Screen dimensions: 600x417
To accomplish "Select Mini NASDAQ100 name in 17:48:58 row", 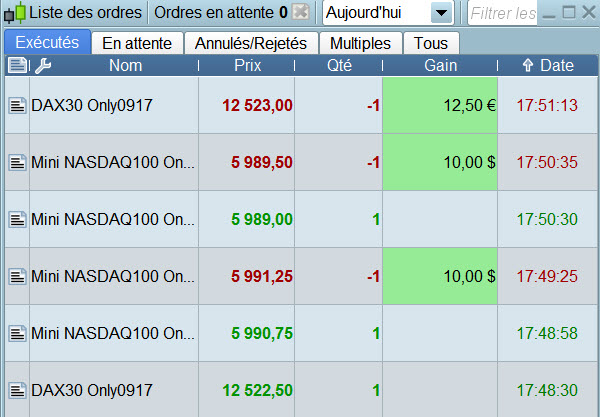I will [113, 333].
